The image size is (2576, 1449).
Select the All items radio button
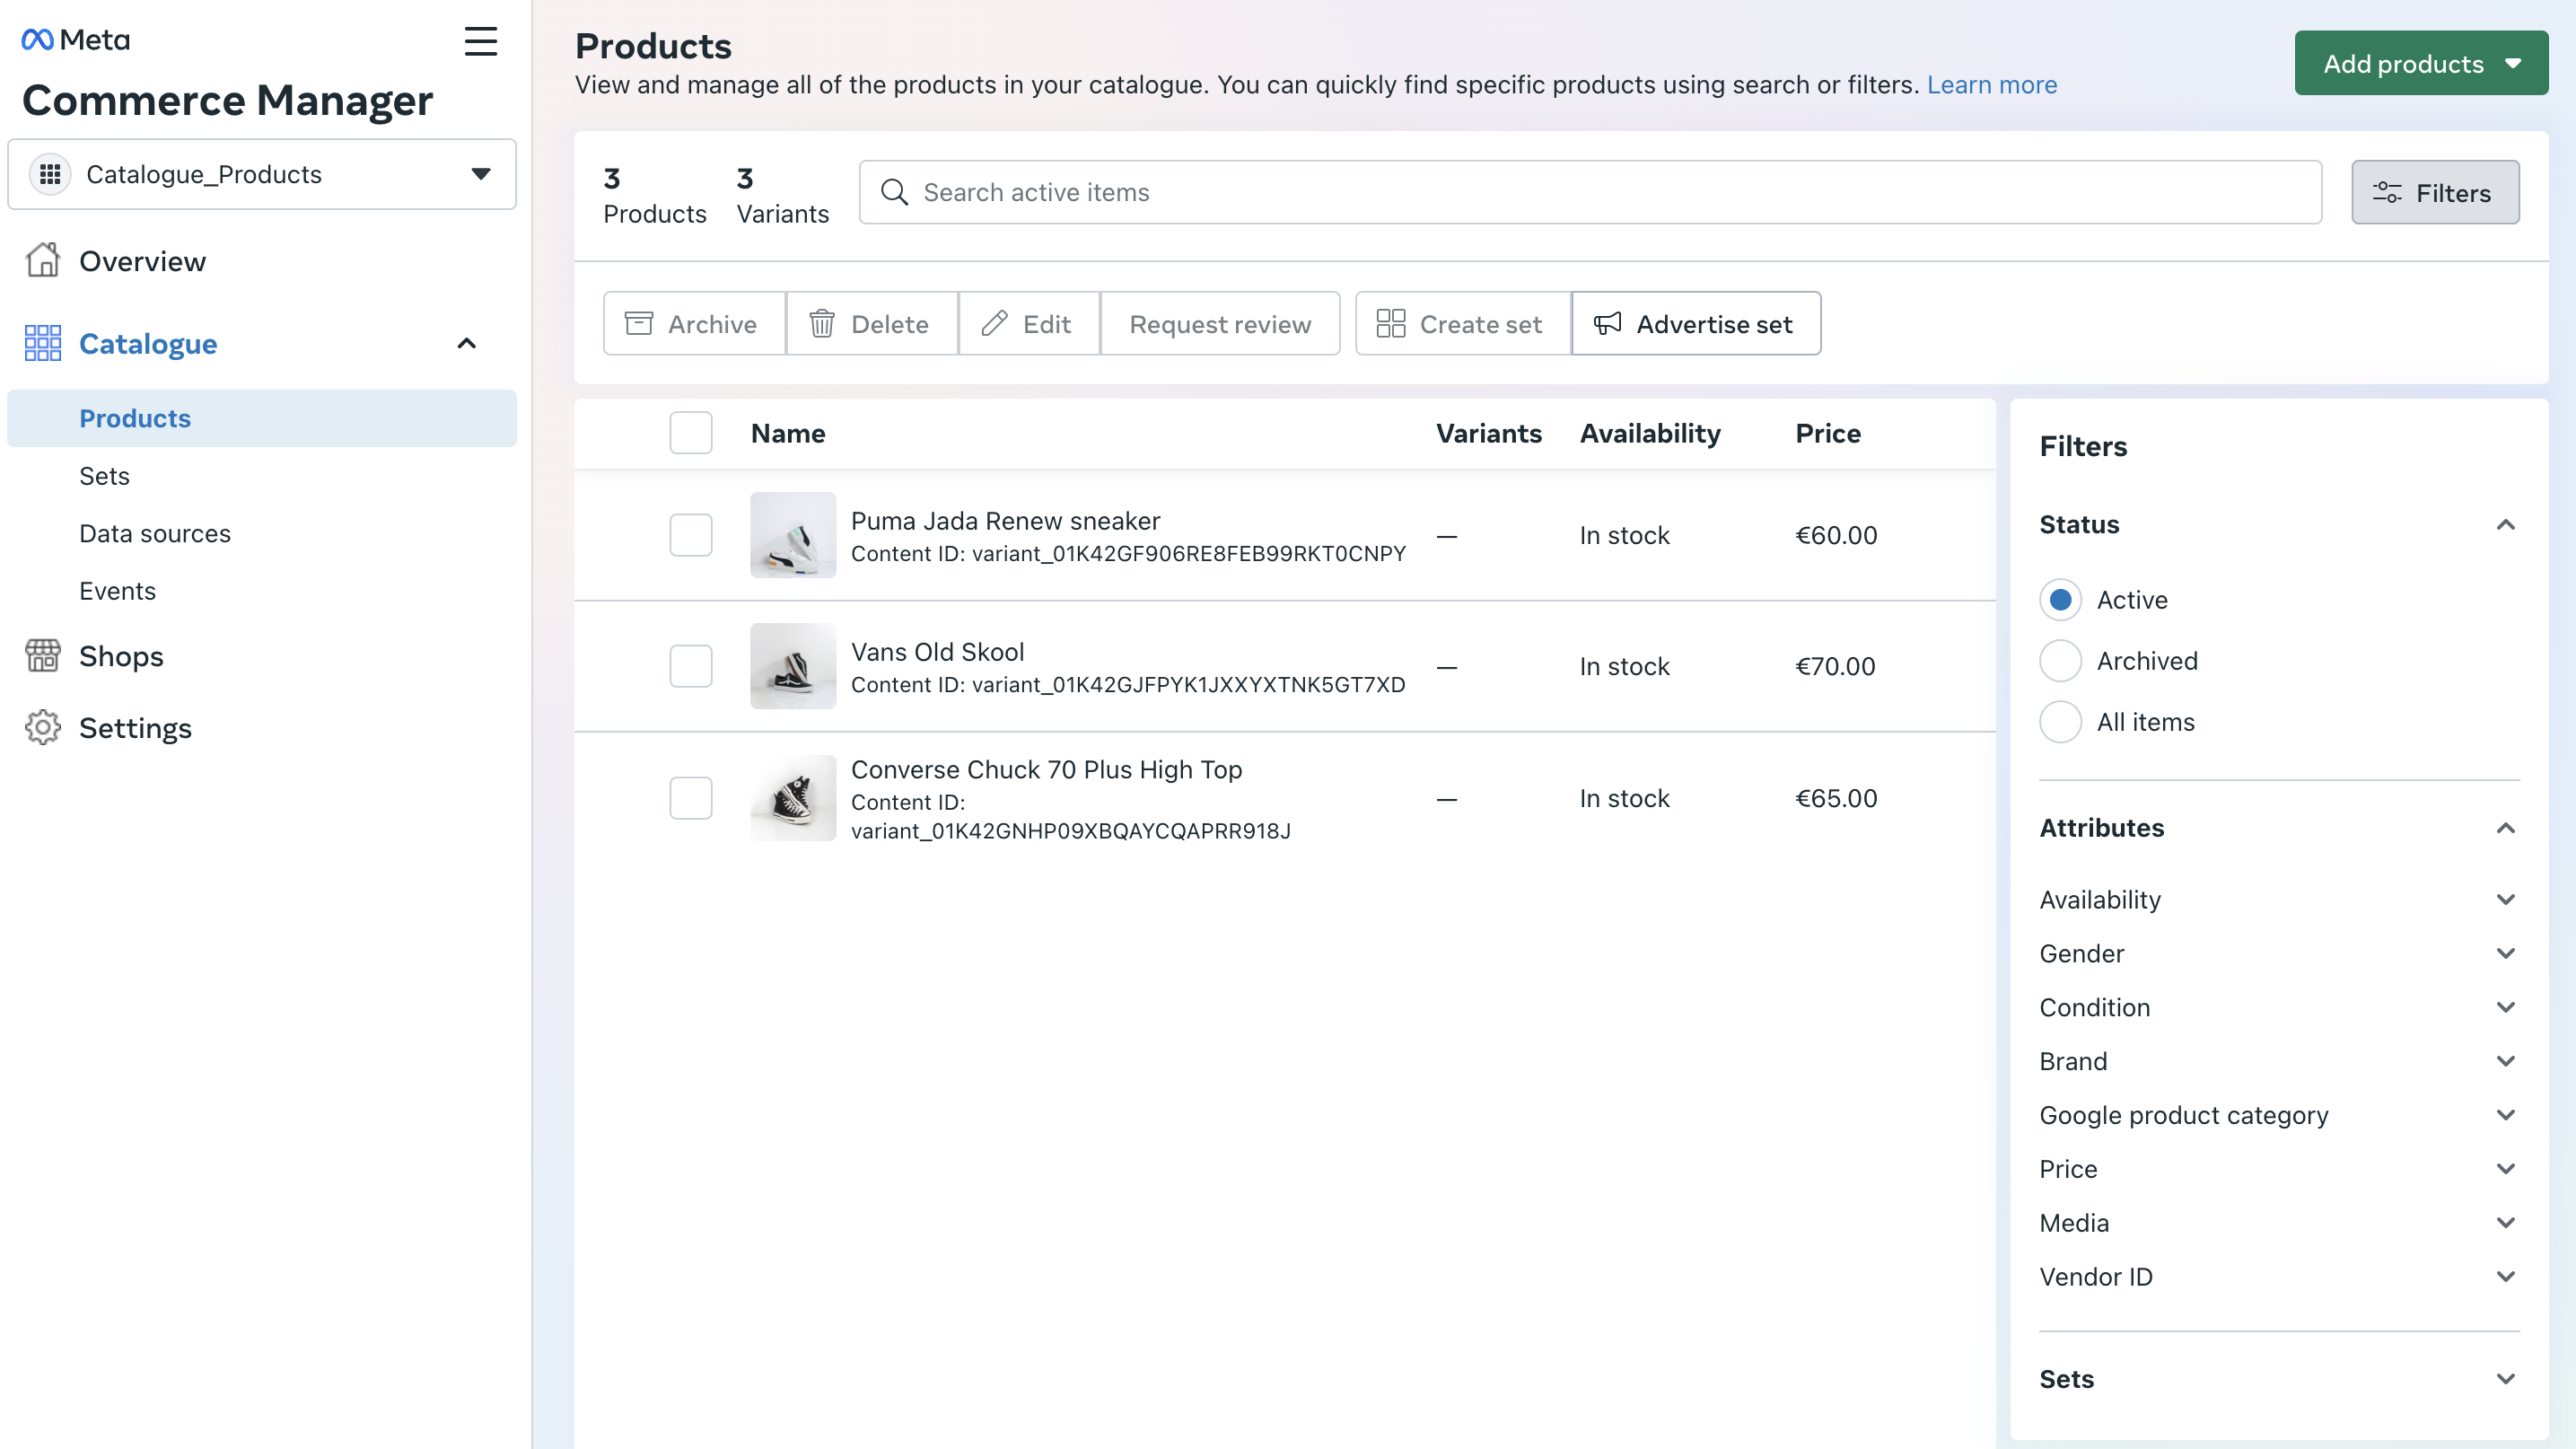pos(2059,721)
